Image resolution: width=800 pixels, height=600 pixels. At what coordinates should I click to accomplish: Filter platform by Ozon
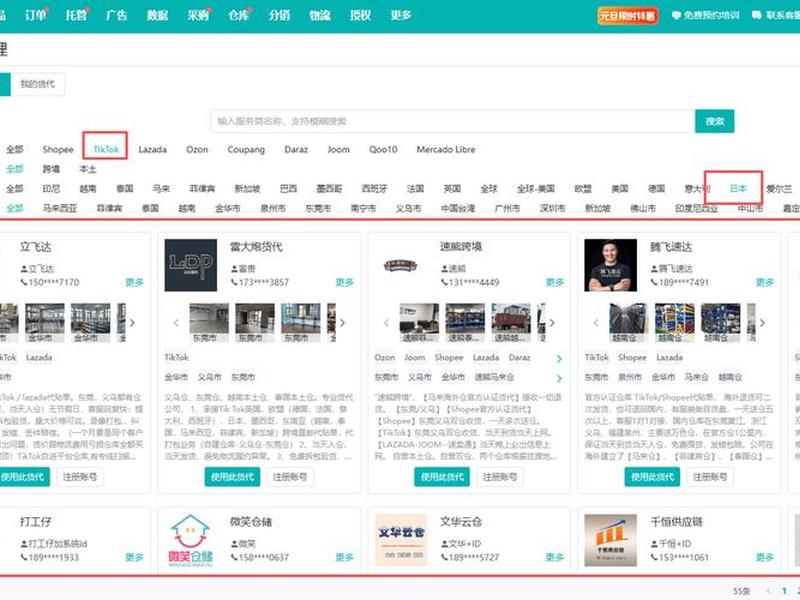(x=197, y=149)
